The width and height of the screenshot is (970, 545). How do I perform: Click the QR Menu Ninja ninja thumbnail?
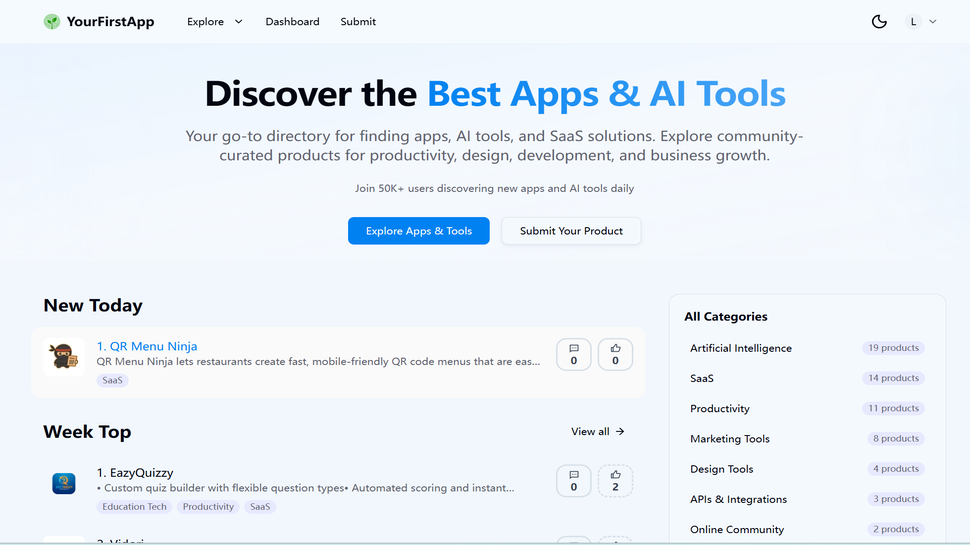pyautogui.click(x=64, y=357)
